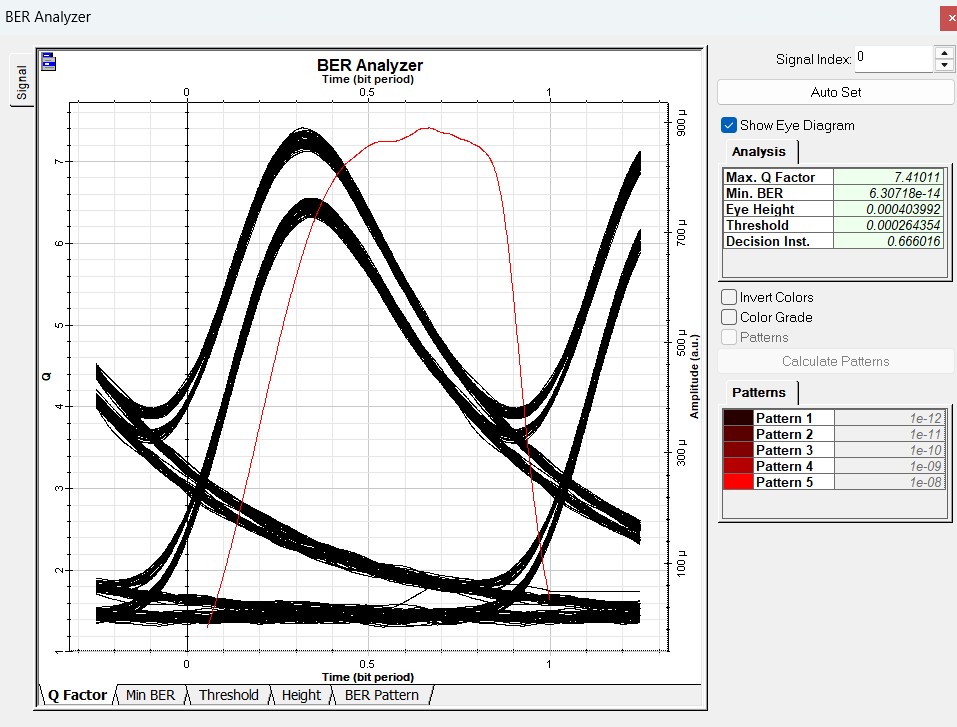
Task: Select the Pattern 1 color swatch
Action: (738, 418)
